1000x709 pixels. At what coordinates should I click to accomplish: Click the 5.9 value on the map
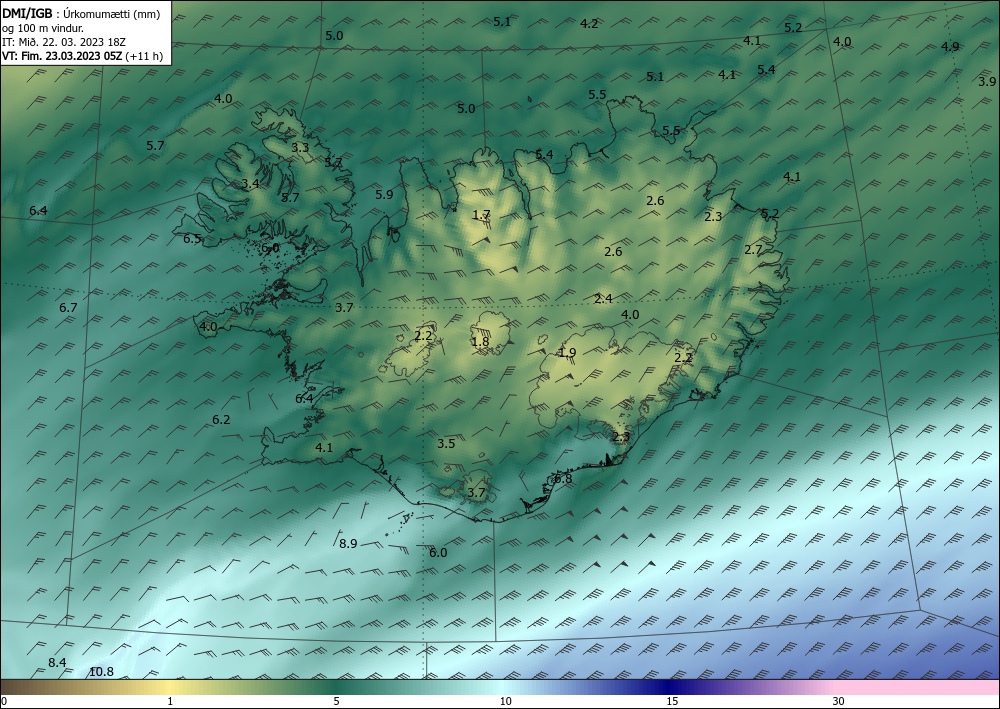385,194
